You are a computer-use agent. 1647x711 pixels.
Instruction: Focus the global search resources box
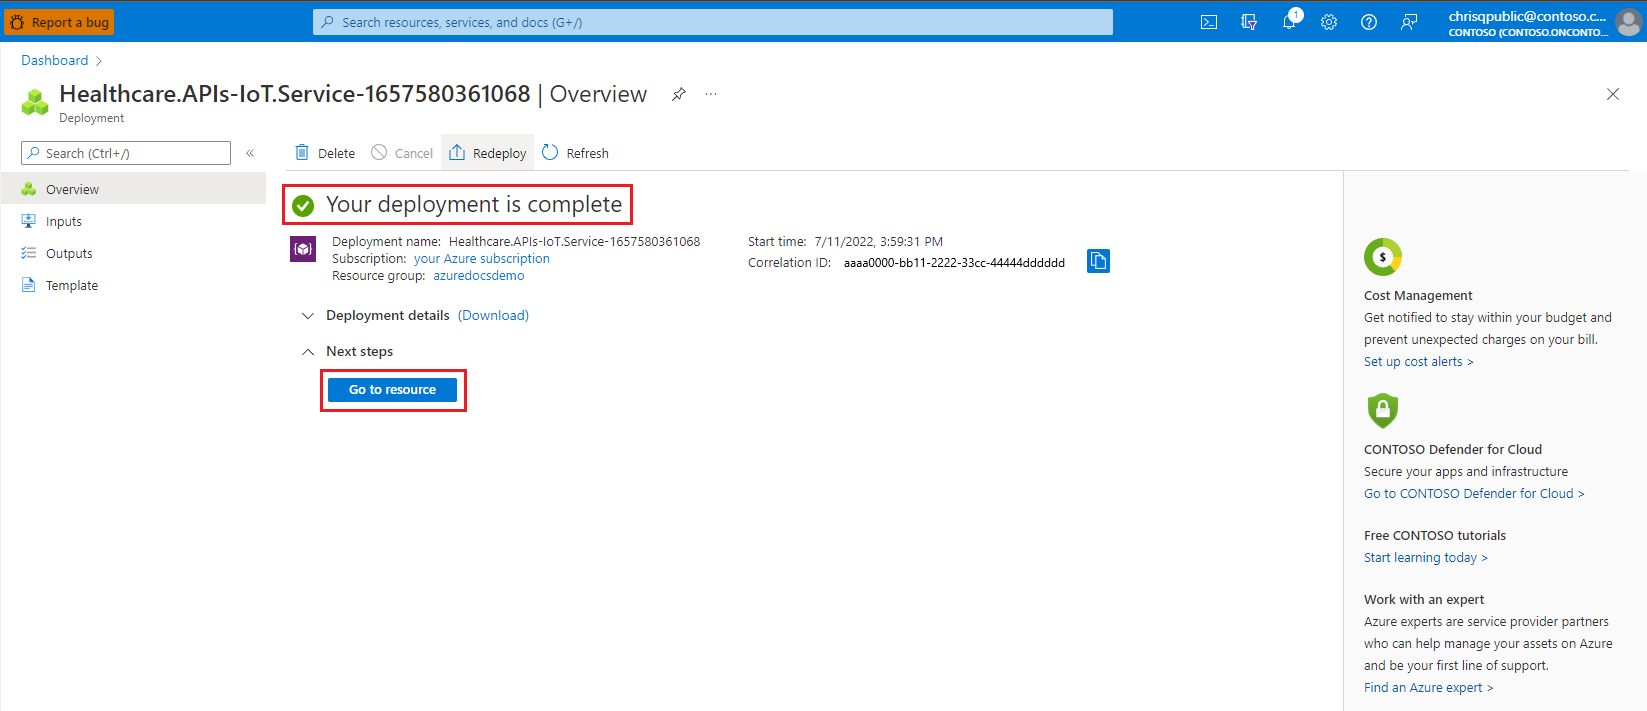[x=713, y=22]
